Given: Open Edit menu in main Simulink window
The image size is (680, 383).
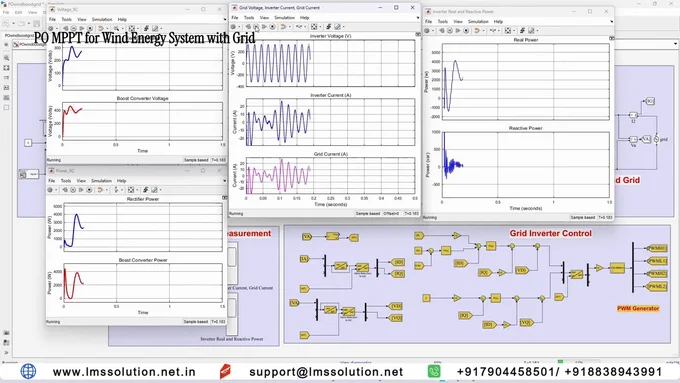Looking at the screenshot, I should [x=18, y=12].
